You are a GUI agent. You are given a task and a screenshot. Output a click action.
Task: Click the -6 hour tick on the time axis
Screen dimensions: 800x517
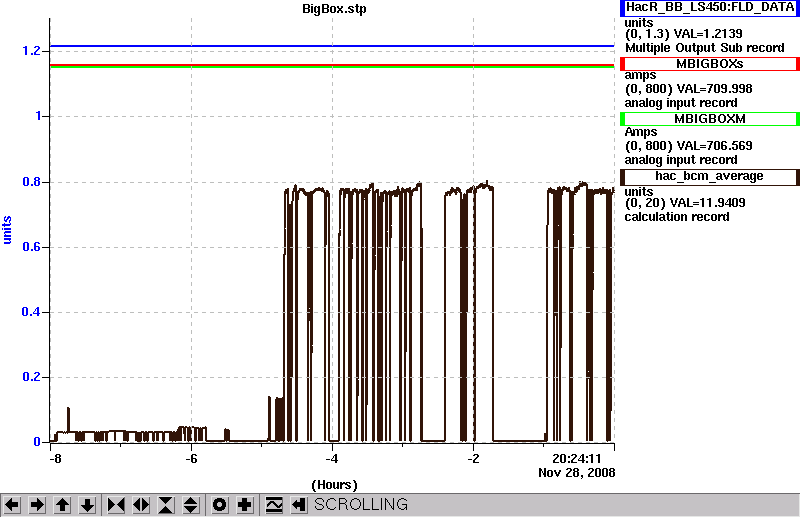(191, 459)
